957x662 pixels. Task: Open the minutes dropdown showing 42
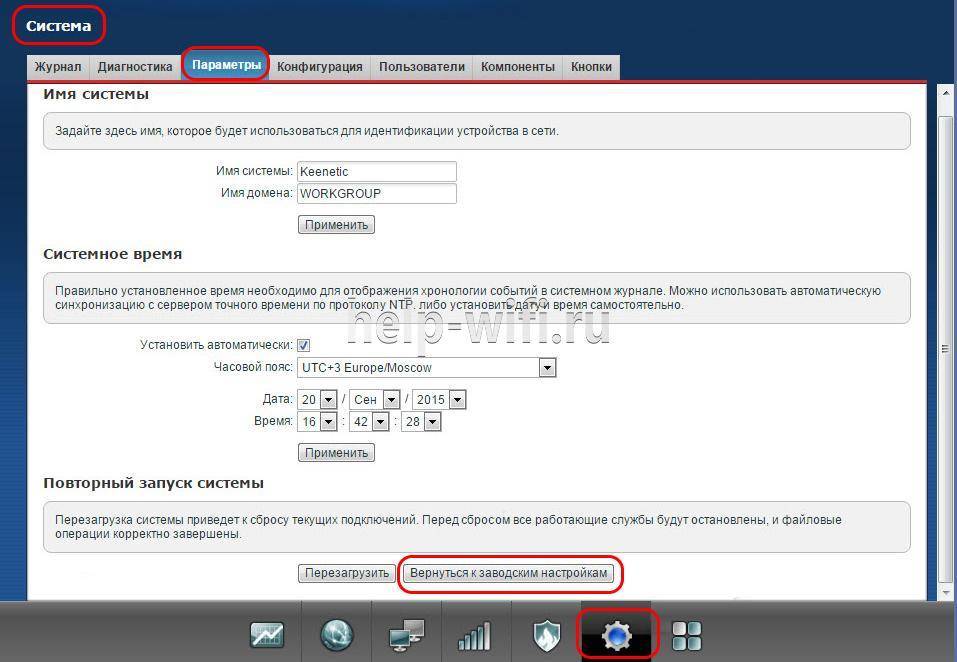coord(369,422)
